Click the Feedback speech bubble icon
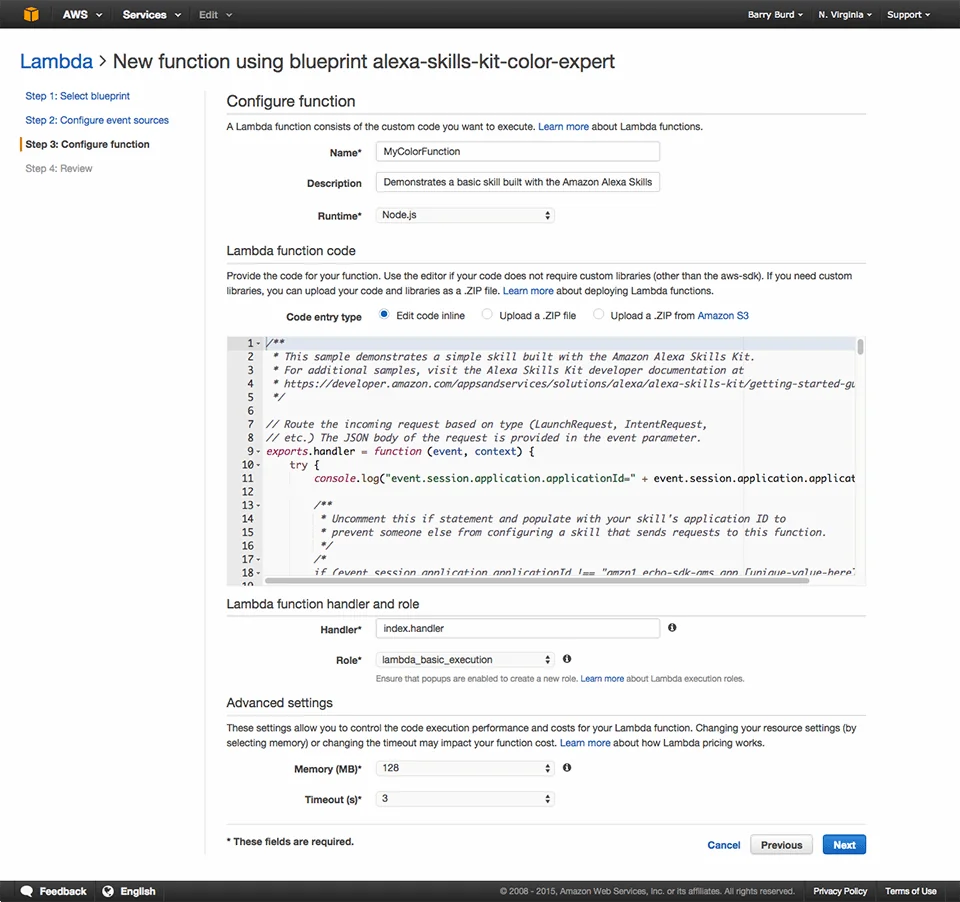 pos(27,891)
